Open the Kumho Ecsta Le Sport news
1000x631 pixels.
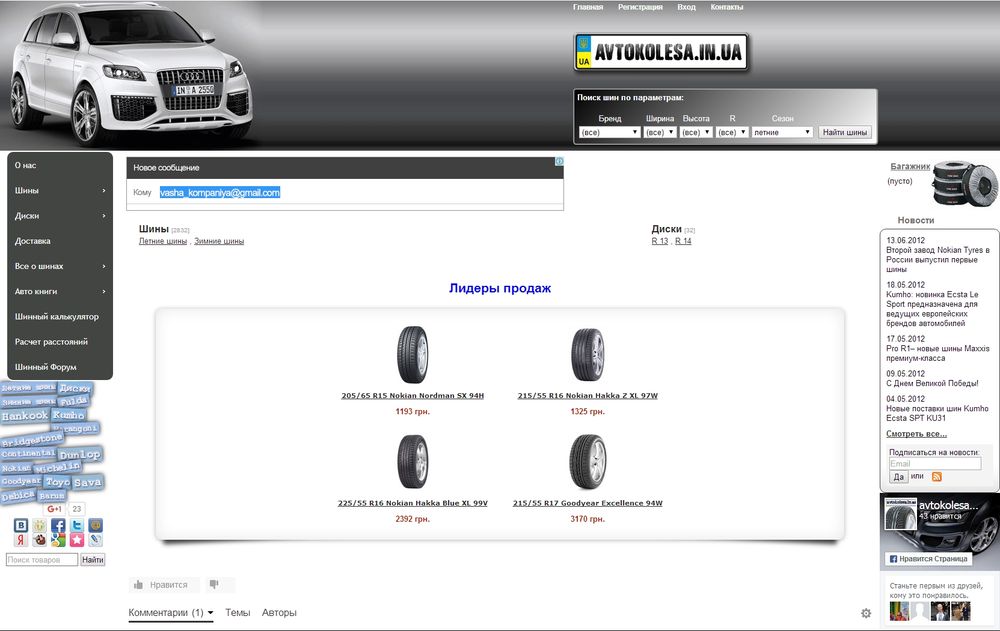click(932, 309)
